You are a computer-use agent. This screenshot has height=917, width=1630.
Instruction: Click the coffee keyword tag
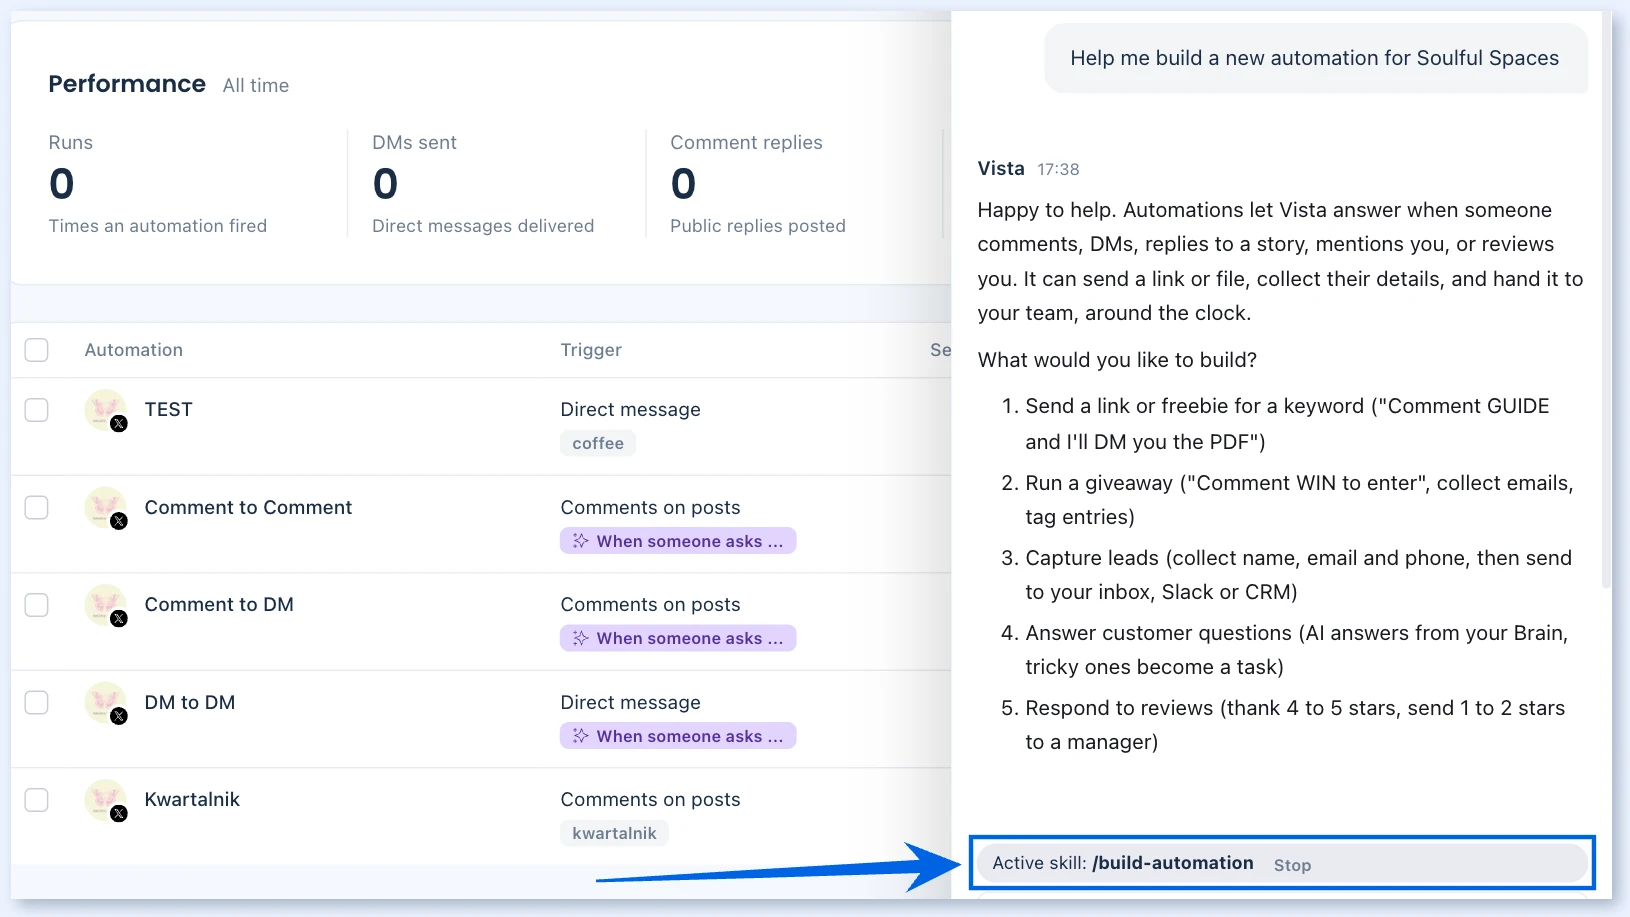(598, 443)
